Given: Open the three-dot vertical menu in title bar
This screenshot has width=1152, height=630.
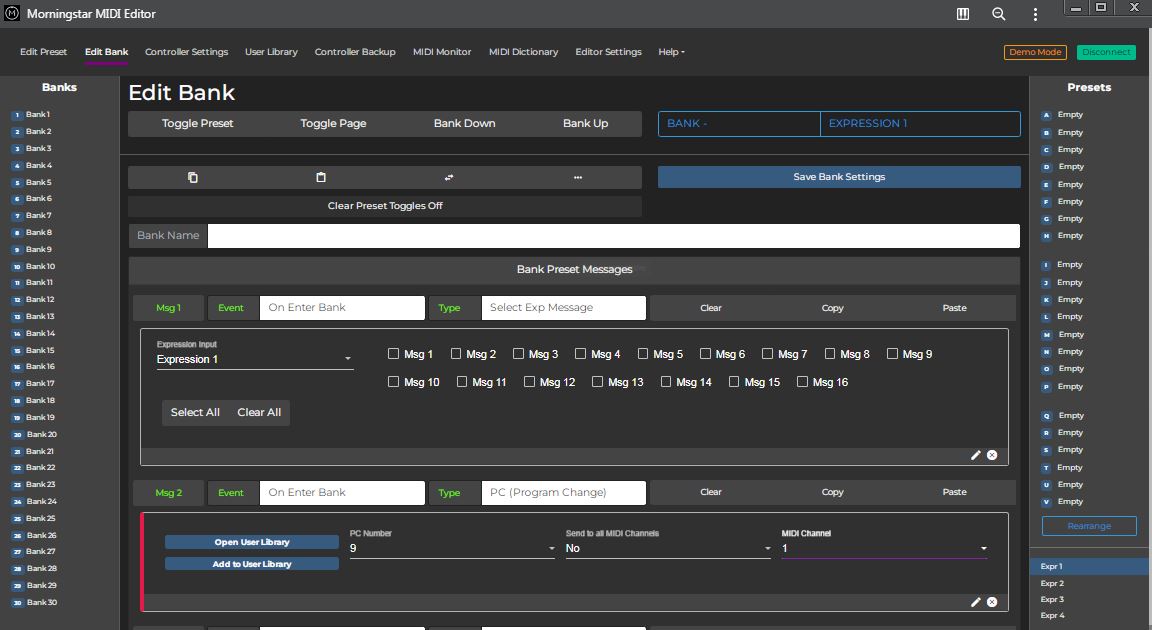Looking at the screenshot, I should click(1035, 14).
